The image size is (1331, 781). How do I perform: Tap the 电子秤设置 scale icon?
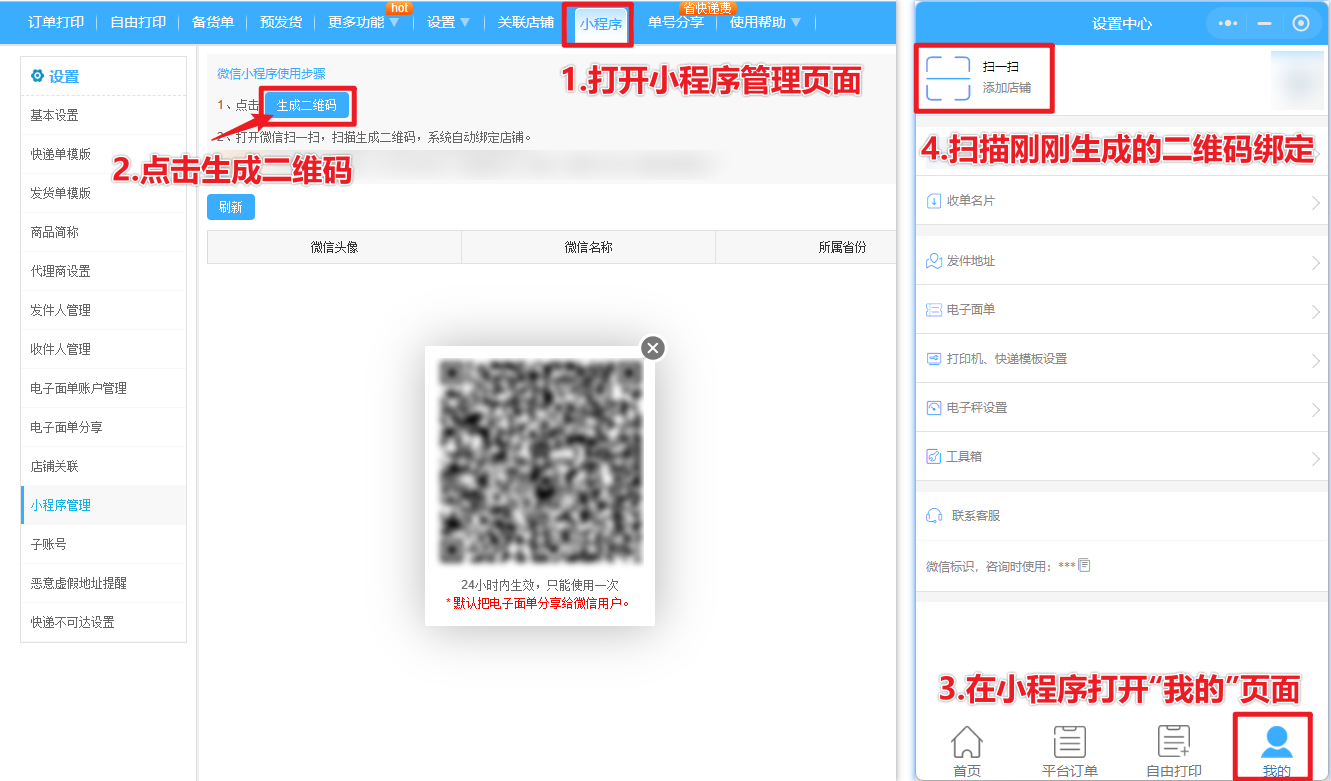(x=934, y=407)
